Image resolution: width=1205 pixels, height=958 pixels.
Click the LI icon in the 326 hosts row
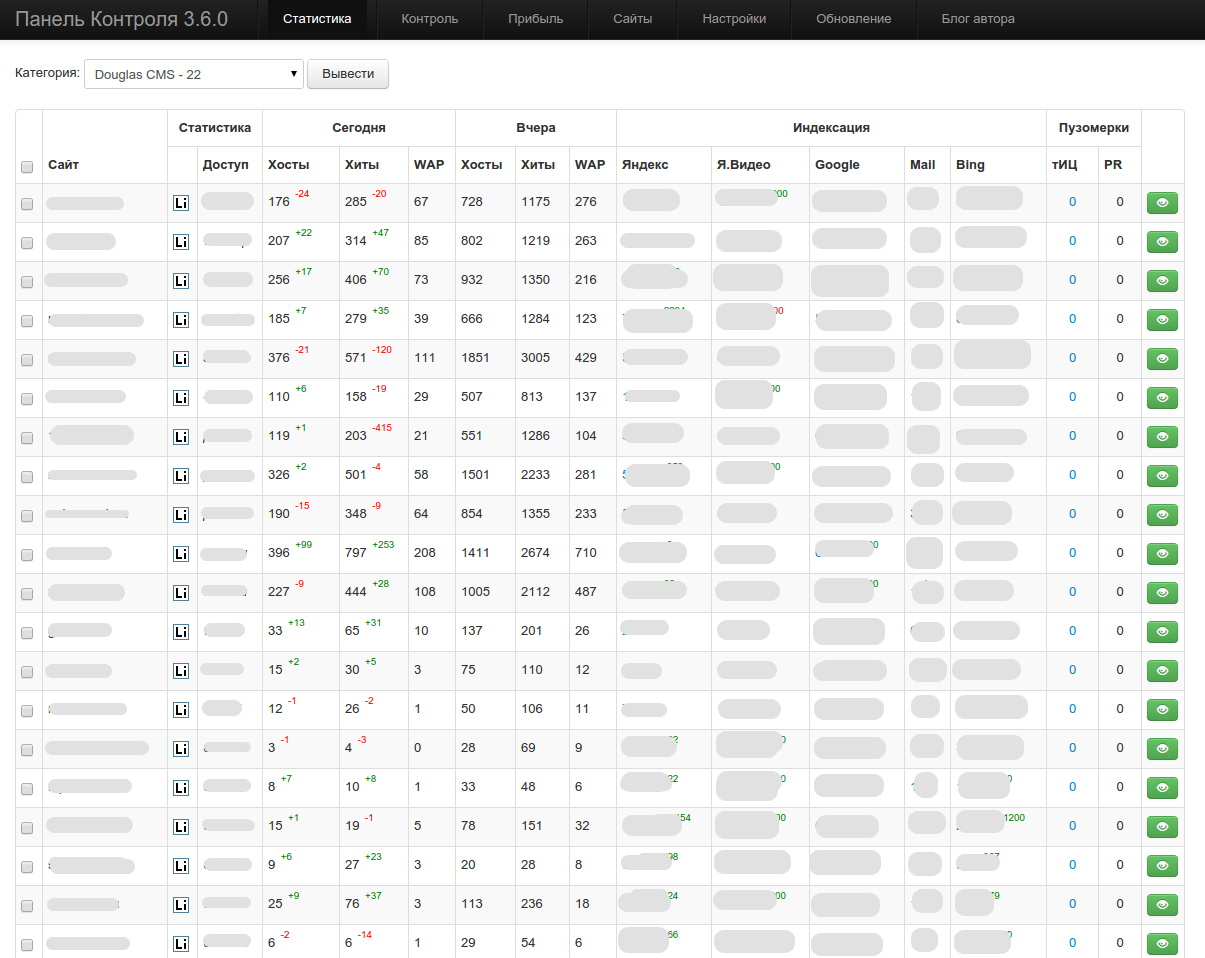click(181, 475)
